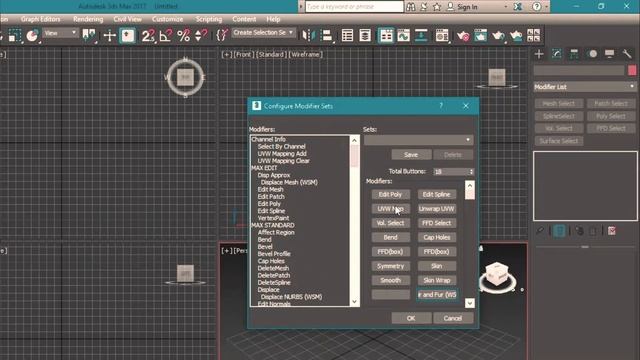Open the Rendered Frame Window icon
The image size is (640, 360).
[x=480, y=36]
